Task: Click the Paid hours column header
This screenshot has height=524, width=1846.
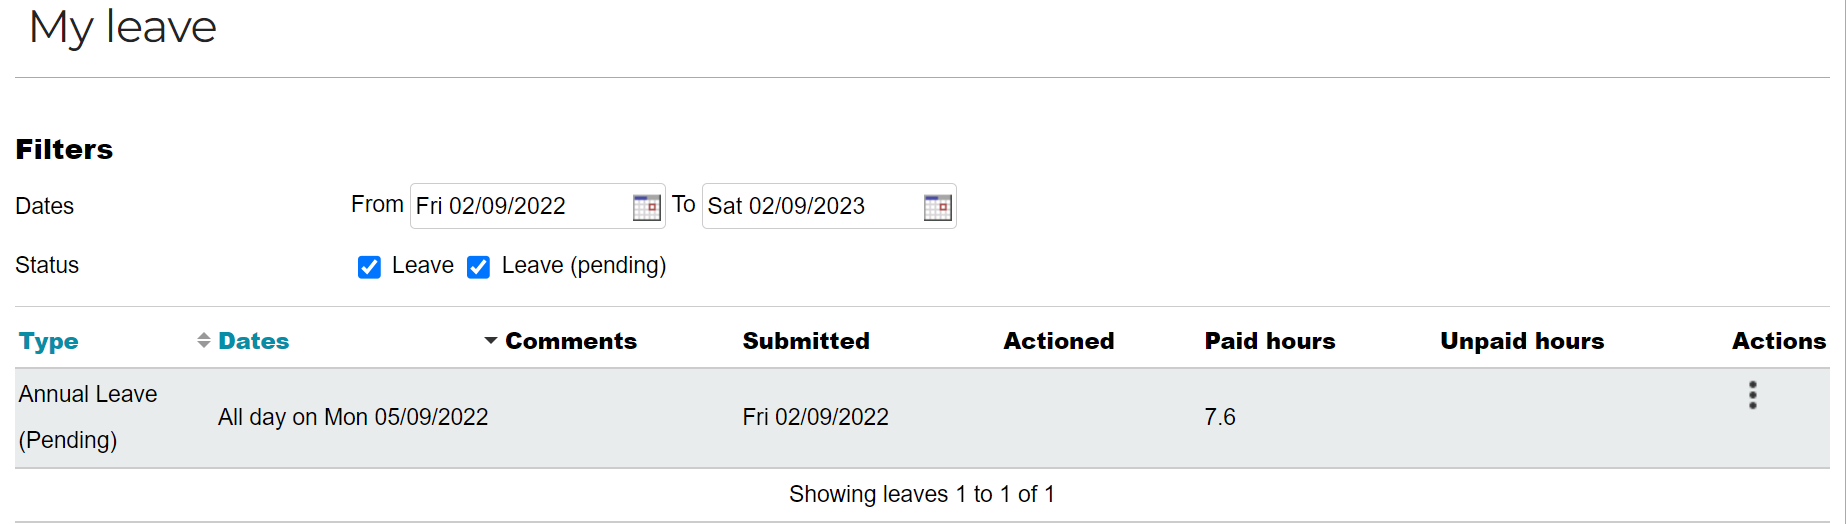Action: click(1270, 341)
